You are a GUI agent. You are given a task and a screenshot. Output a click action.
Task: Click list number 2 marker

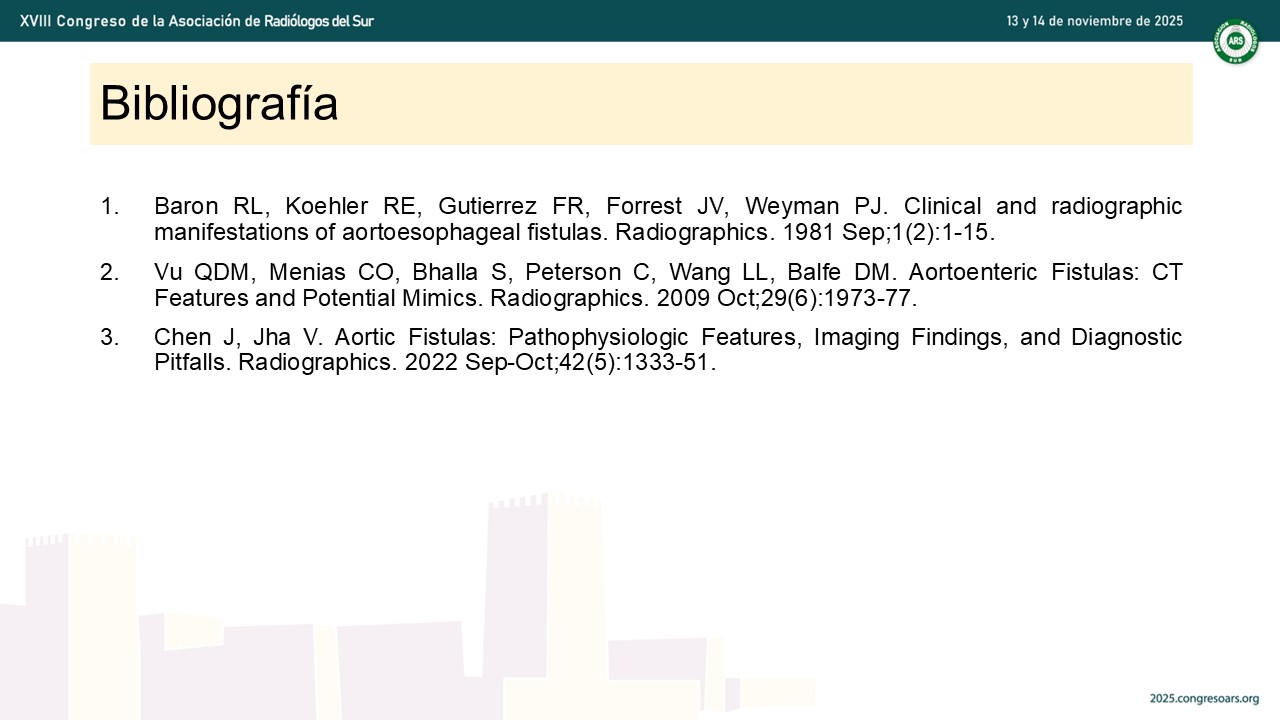pos(109,272)
